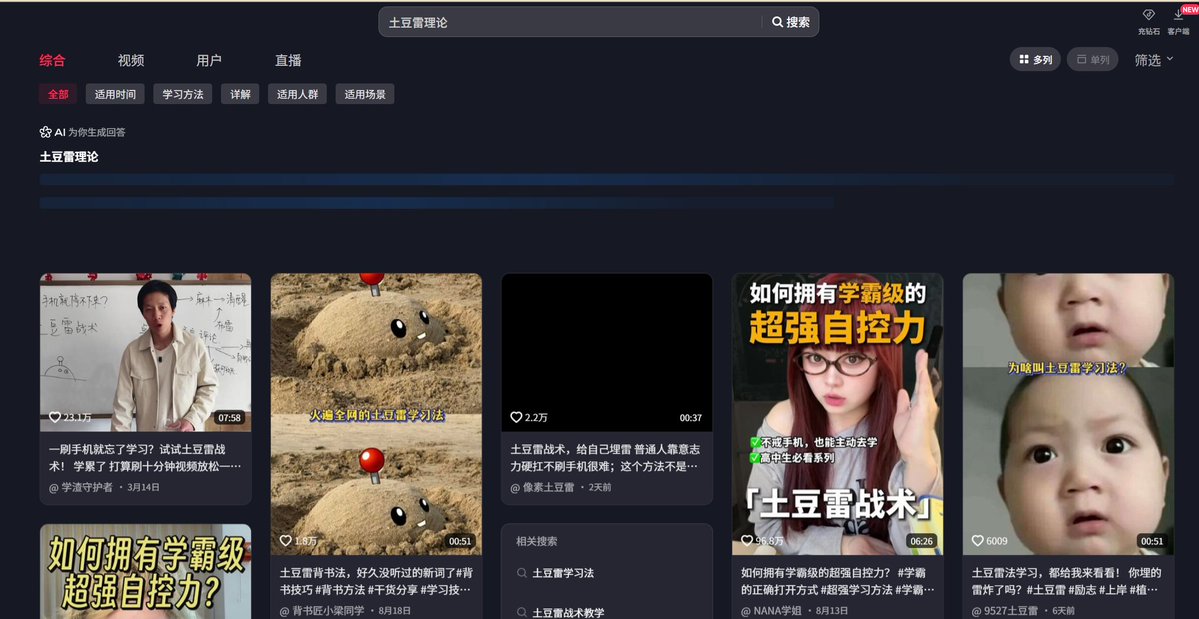Open the 直播 tab

click(x=288, y=60)
